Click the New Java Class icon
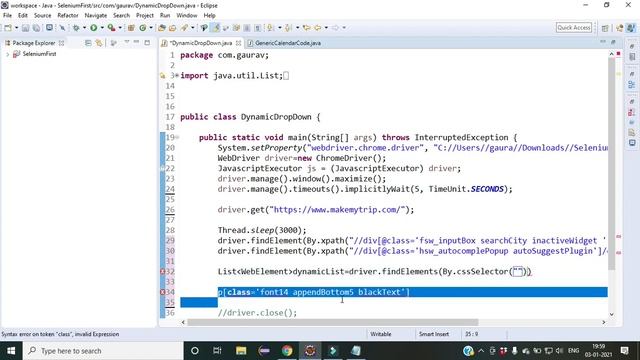Screen dimensions: 640x360 (142, 28)
